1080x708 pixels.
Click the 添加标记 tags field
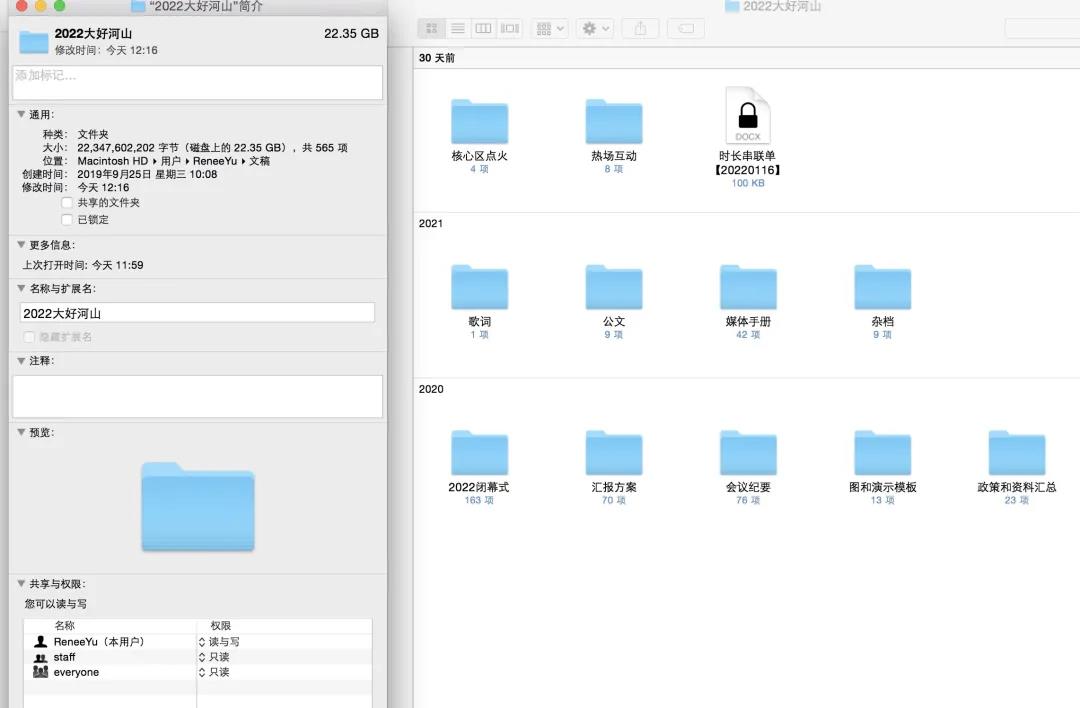pyautogui.click(x=197, y=82)
